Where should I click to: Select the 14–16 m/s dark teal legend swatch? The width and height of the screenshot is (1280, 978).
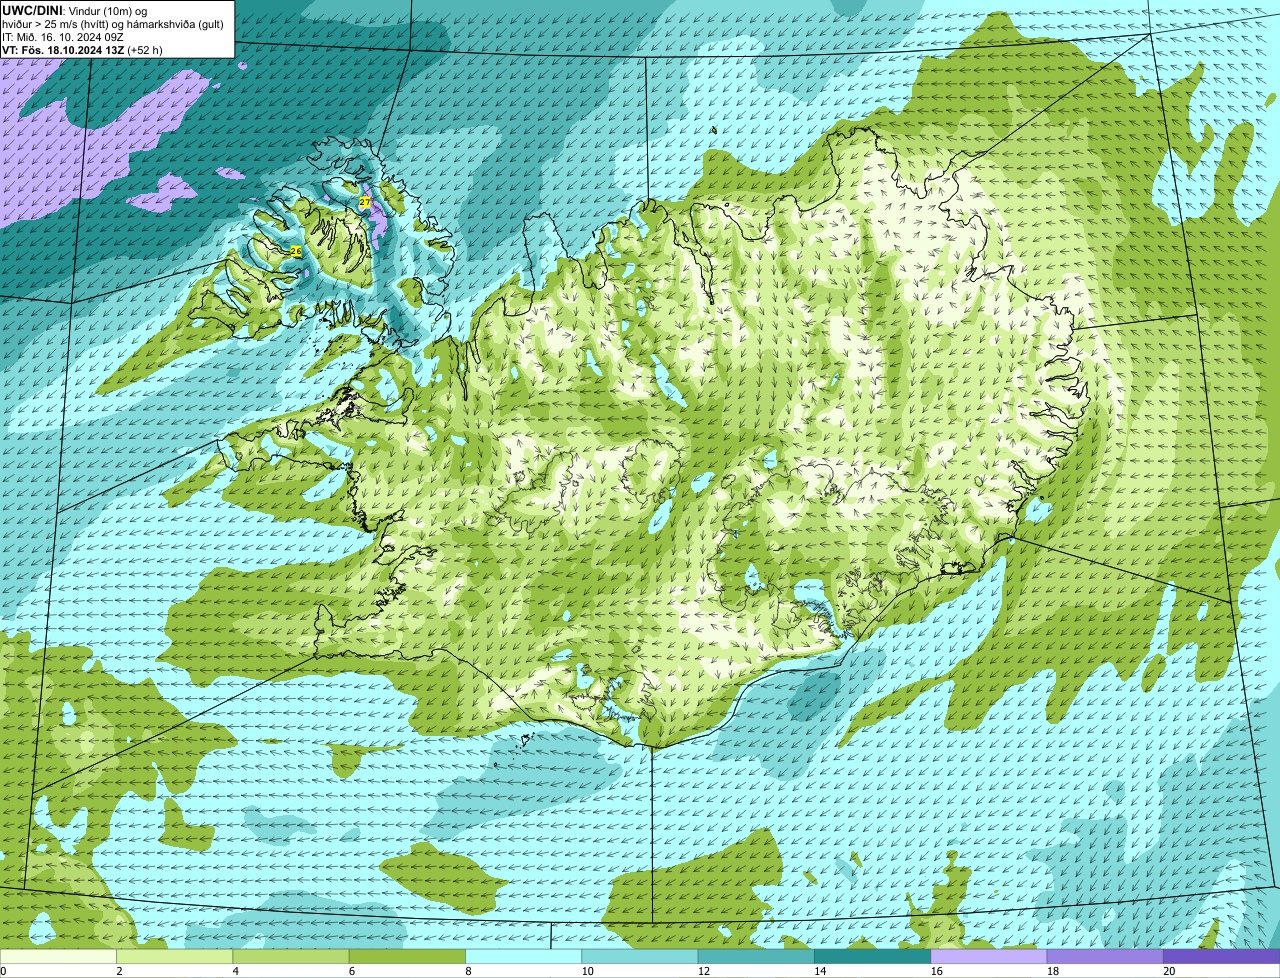pos(872,956)
